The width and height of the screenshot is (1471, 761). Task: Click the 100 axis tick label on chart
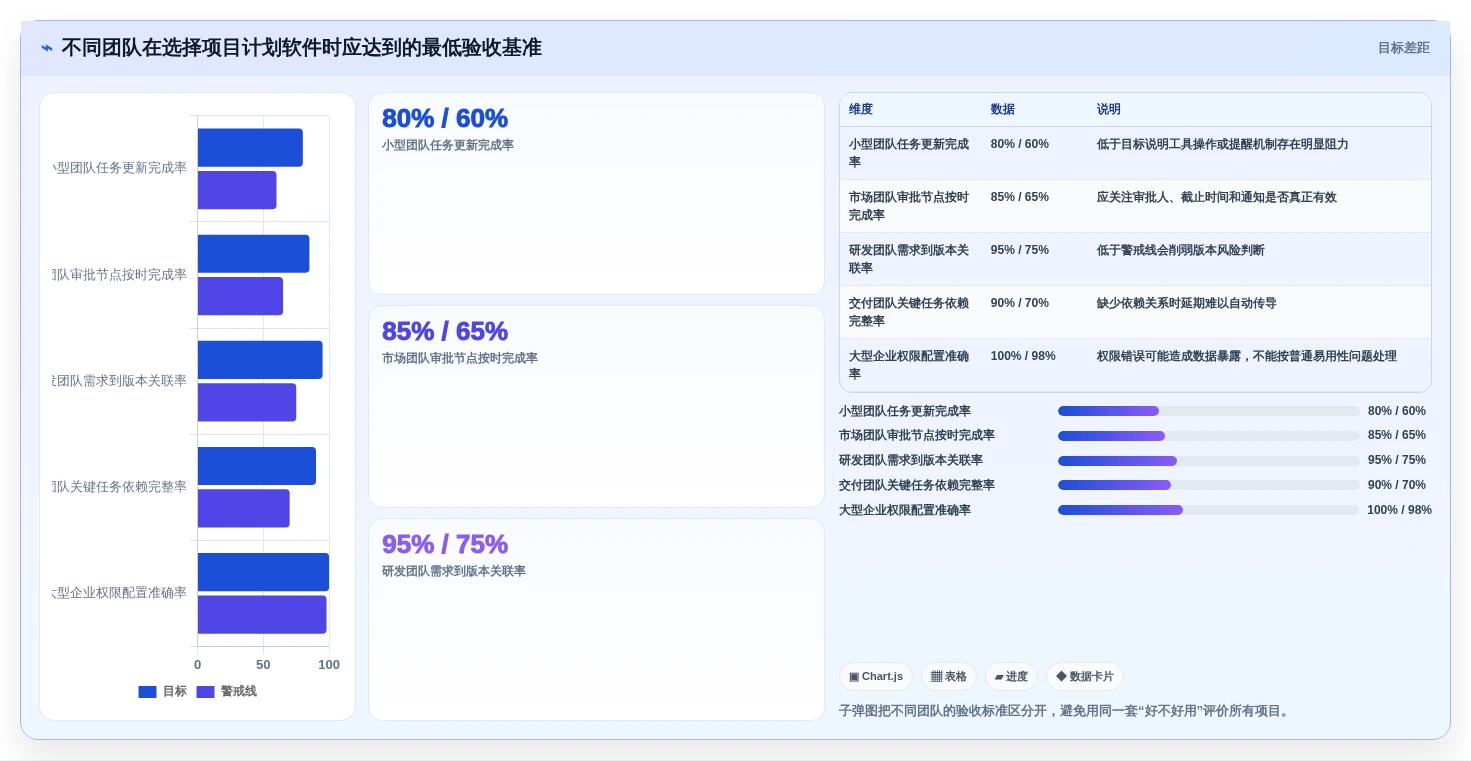click(329, 665)
